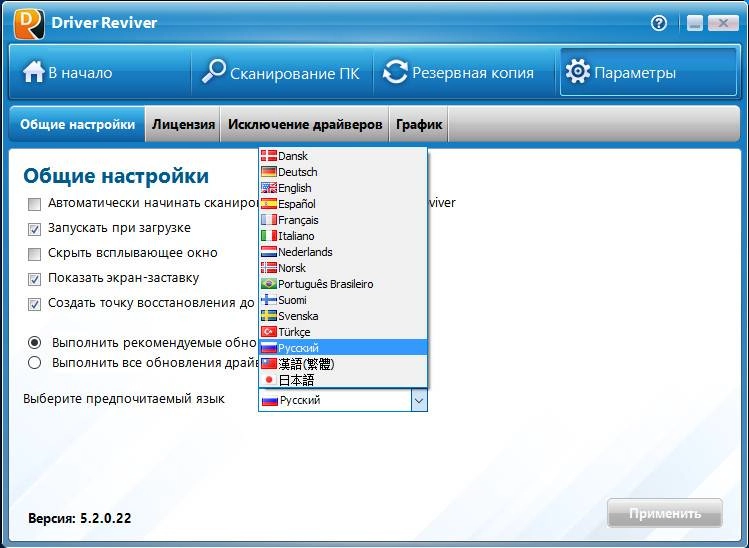Click the Swedish flag icon
The image size is (749, 548).
pos(269,315)
